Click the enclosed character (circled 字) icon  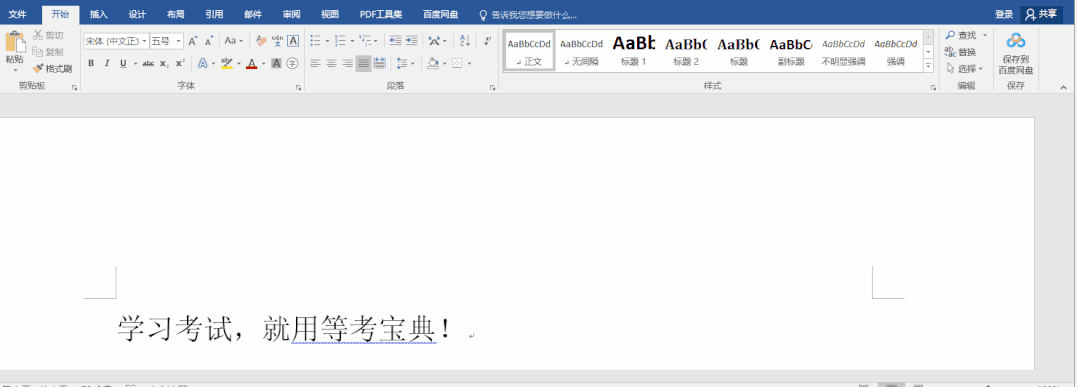pos(293,63)
